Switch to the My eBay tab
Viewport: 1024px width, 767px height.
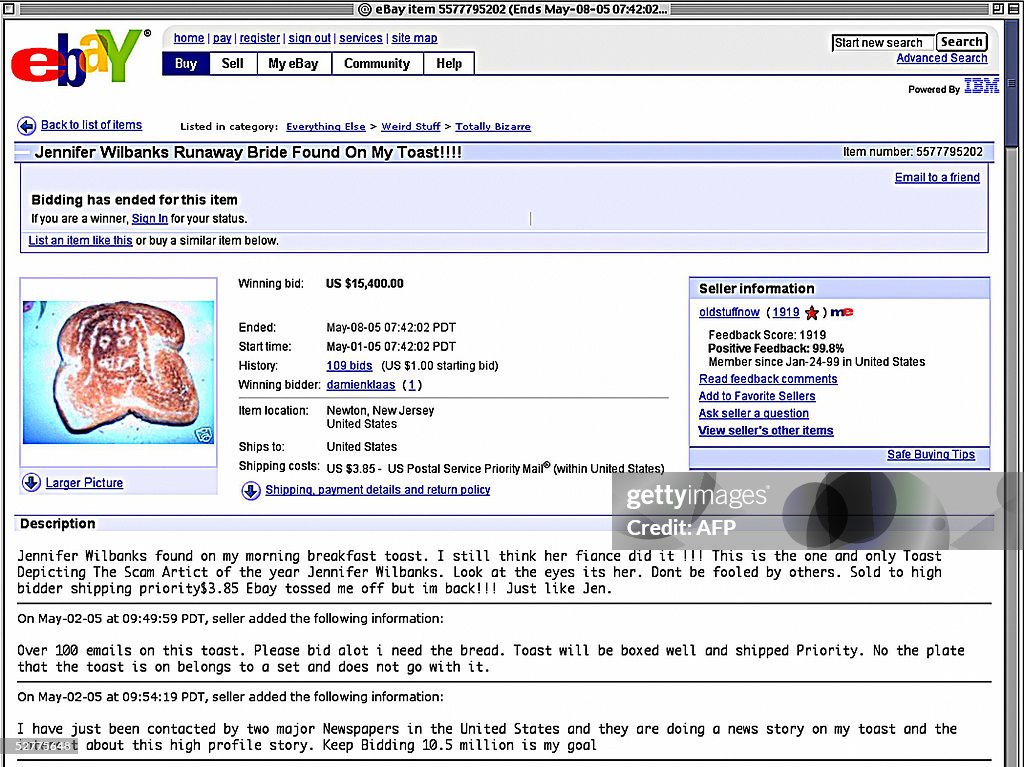pyautogui.click(x=293, y=63)
